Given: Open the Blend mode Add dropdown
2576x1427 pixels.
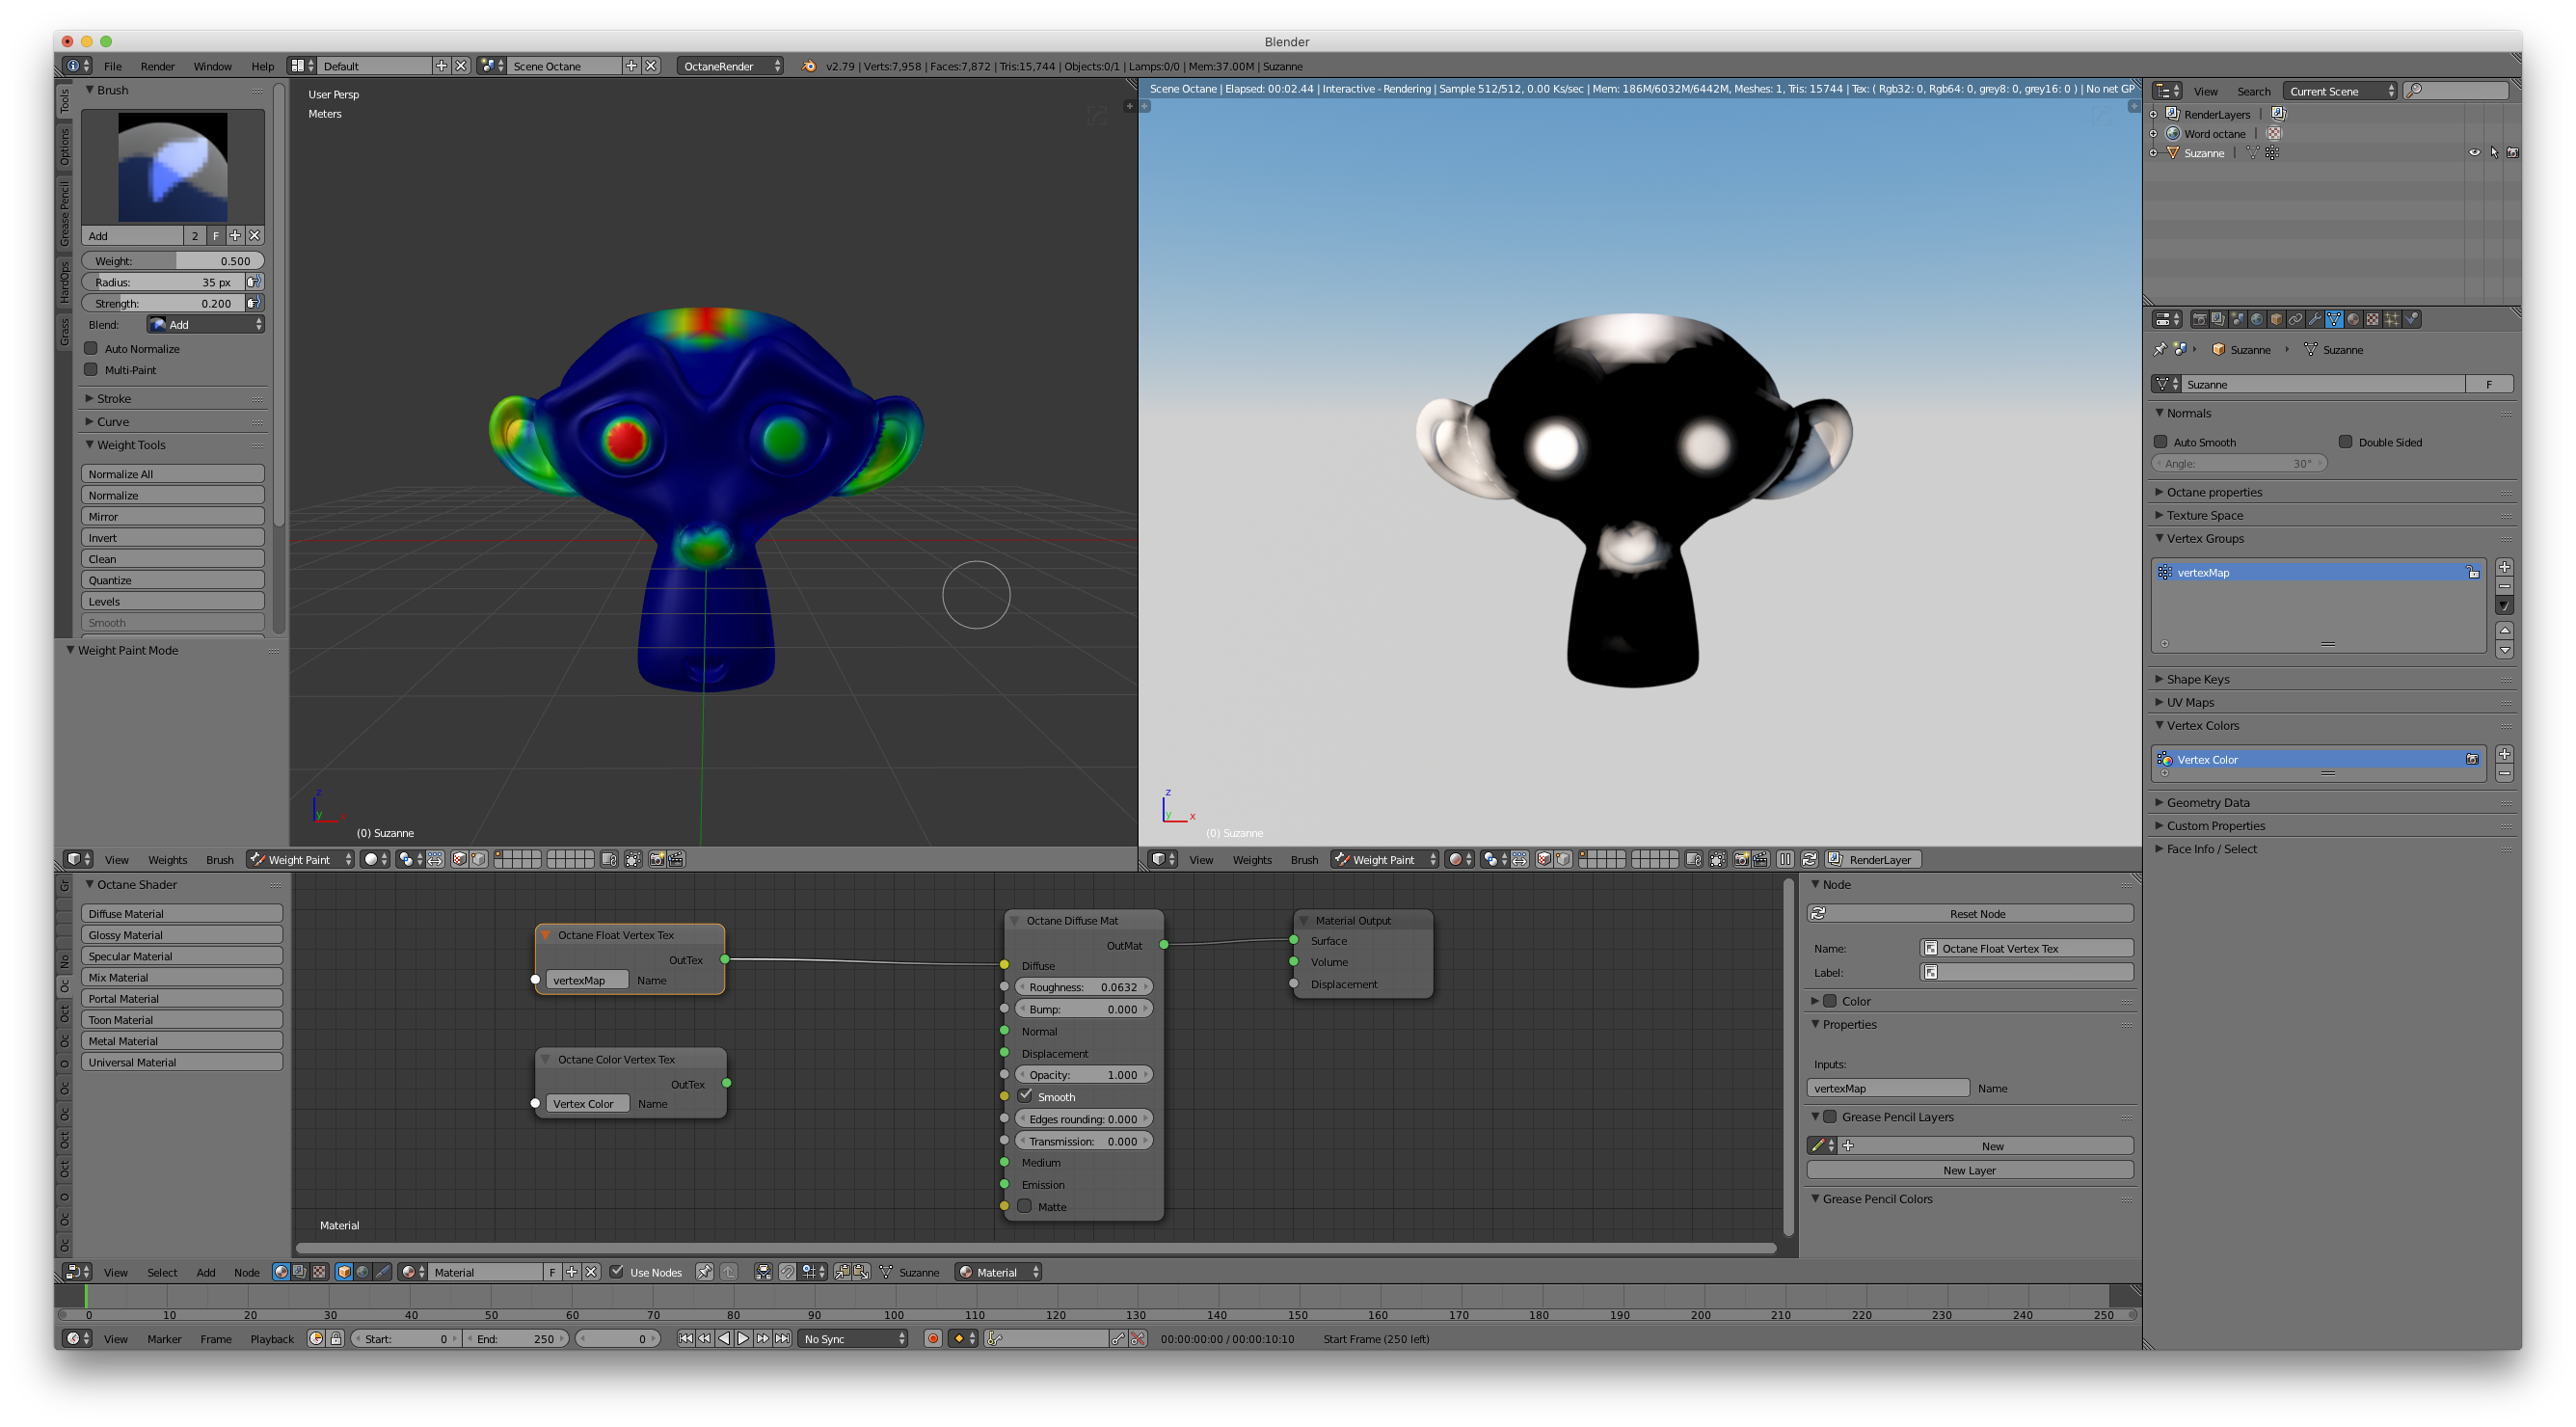Looking at the screenshot, I should point(206,324).
